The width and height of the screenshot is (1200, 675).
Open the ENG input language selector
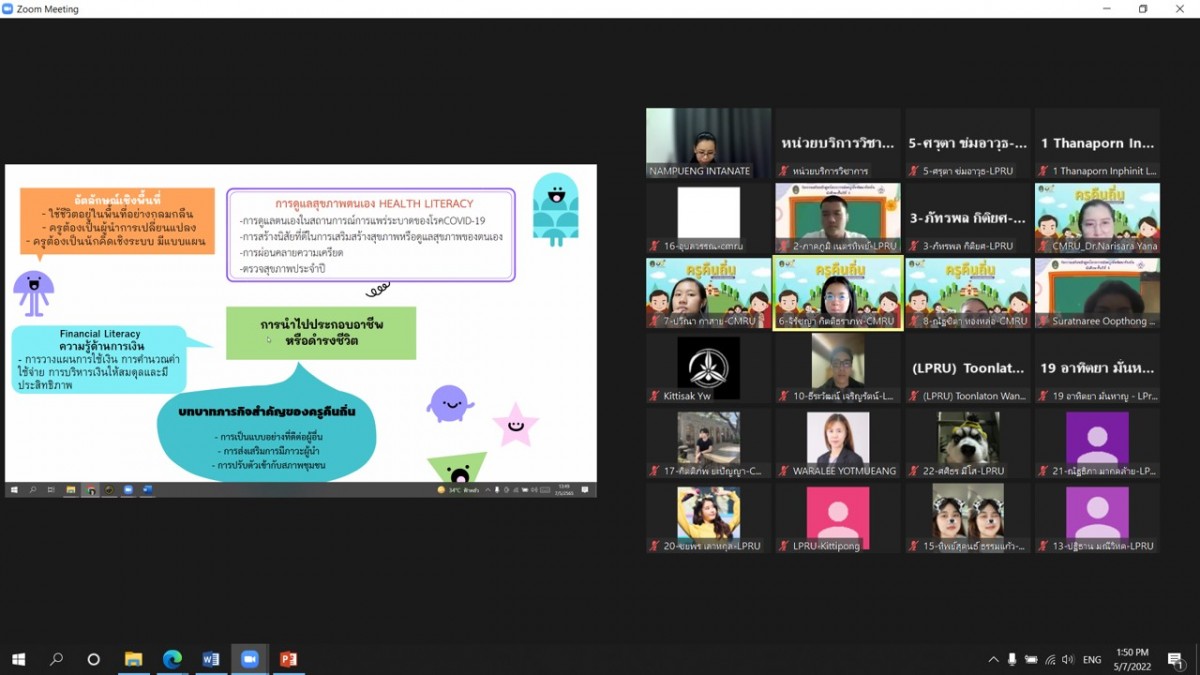pos(1092,660)
